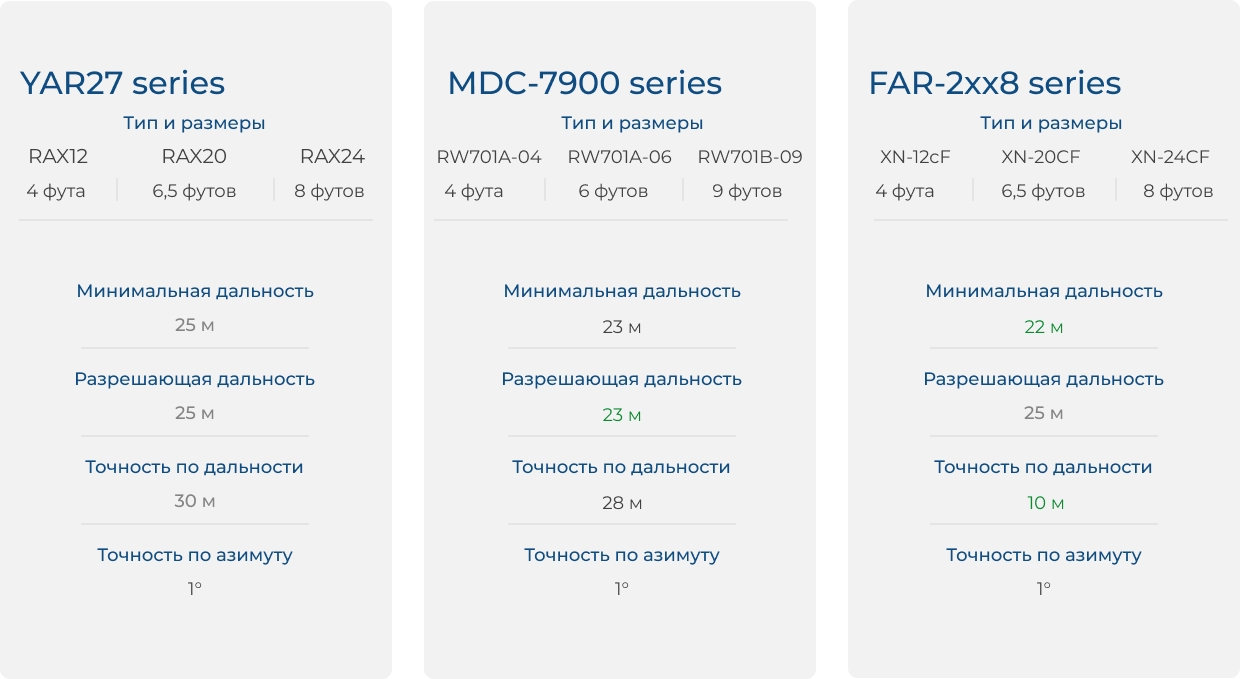Click the green 10 м accuracy value
The width and height of the screenshot is (1240, 679).
[x=1045, y=502]
